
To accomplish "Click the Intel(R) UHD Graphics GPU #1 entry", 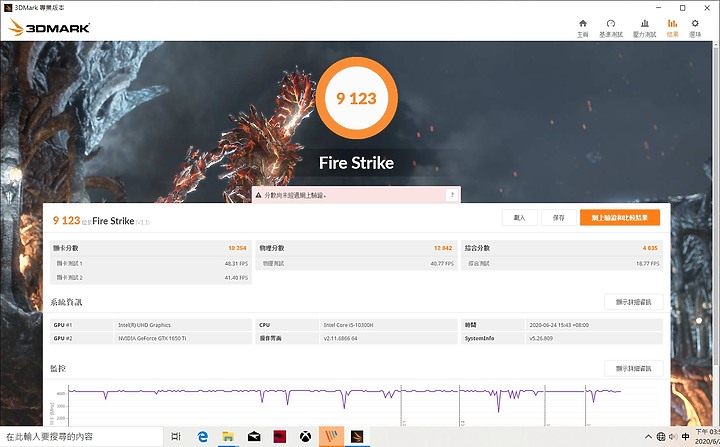I will click(144, 325).
